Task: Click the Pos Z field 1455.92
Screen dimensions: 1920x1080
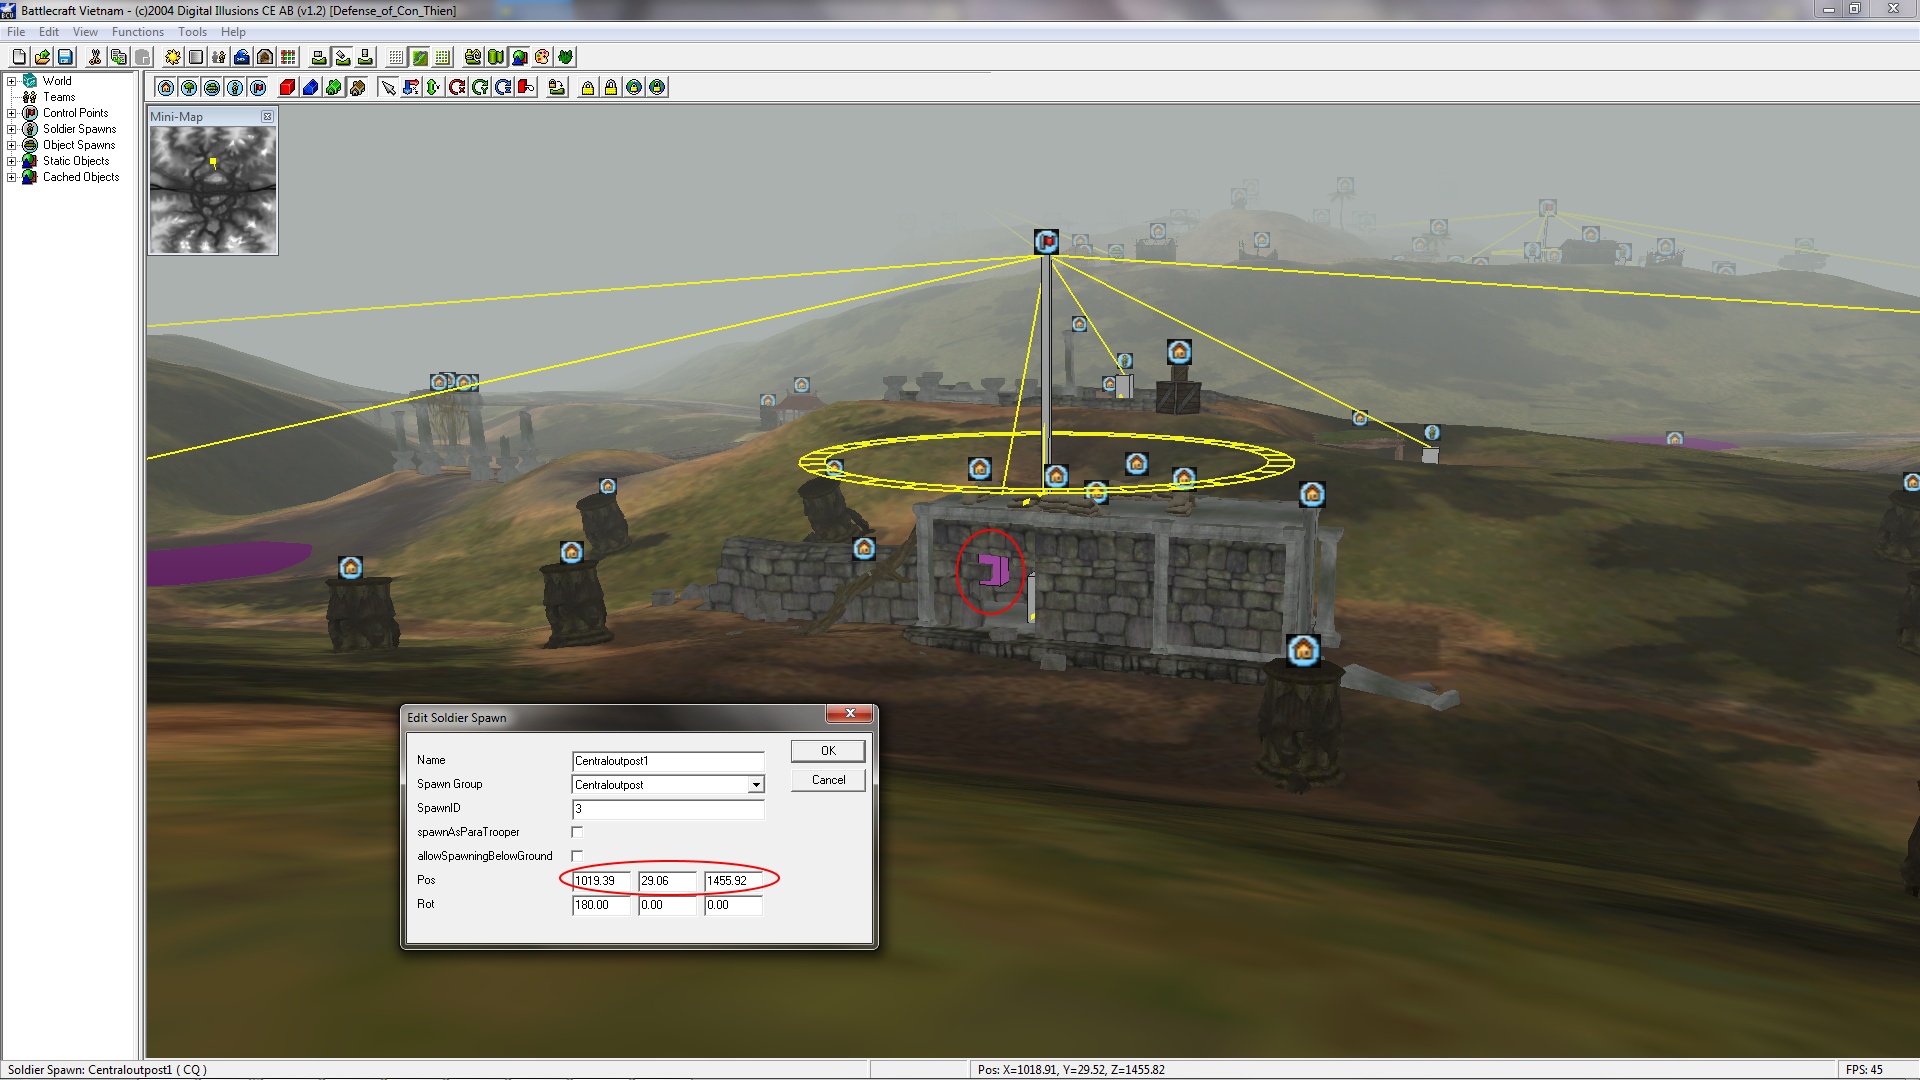Action: [x=733, y=881]
